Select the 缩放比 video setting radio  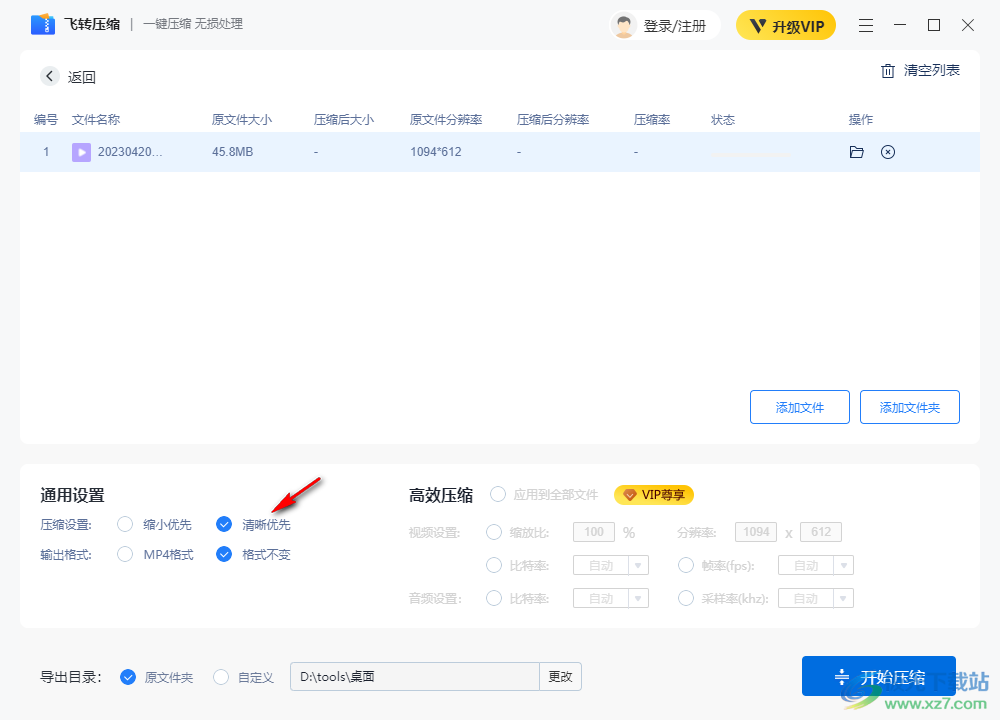[494, 532]
